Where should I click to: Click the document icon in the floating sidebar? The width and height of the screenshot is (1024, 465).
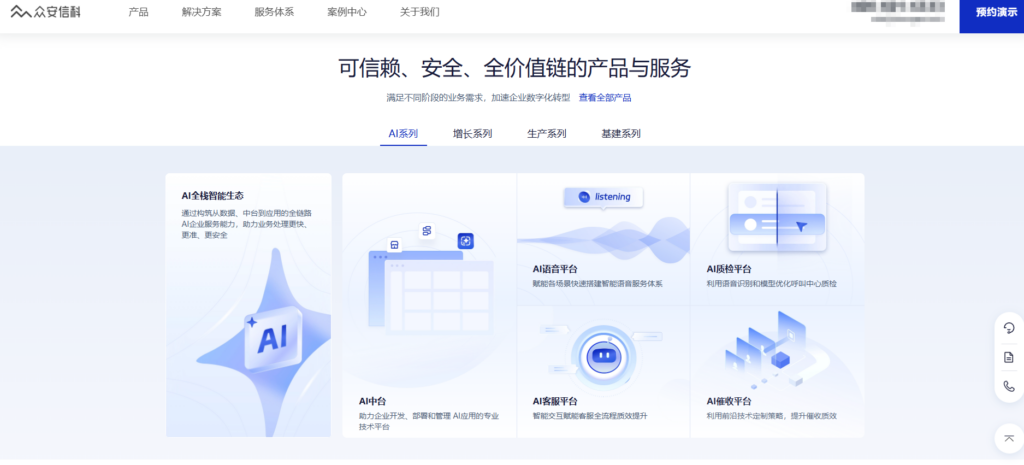[1008, 357]
